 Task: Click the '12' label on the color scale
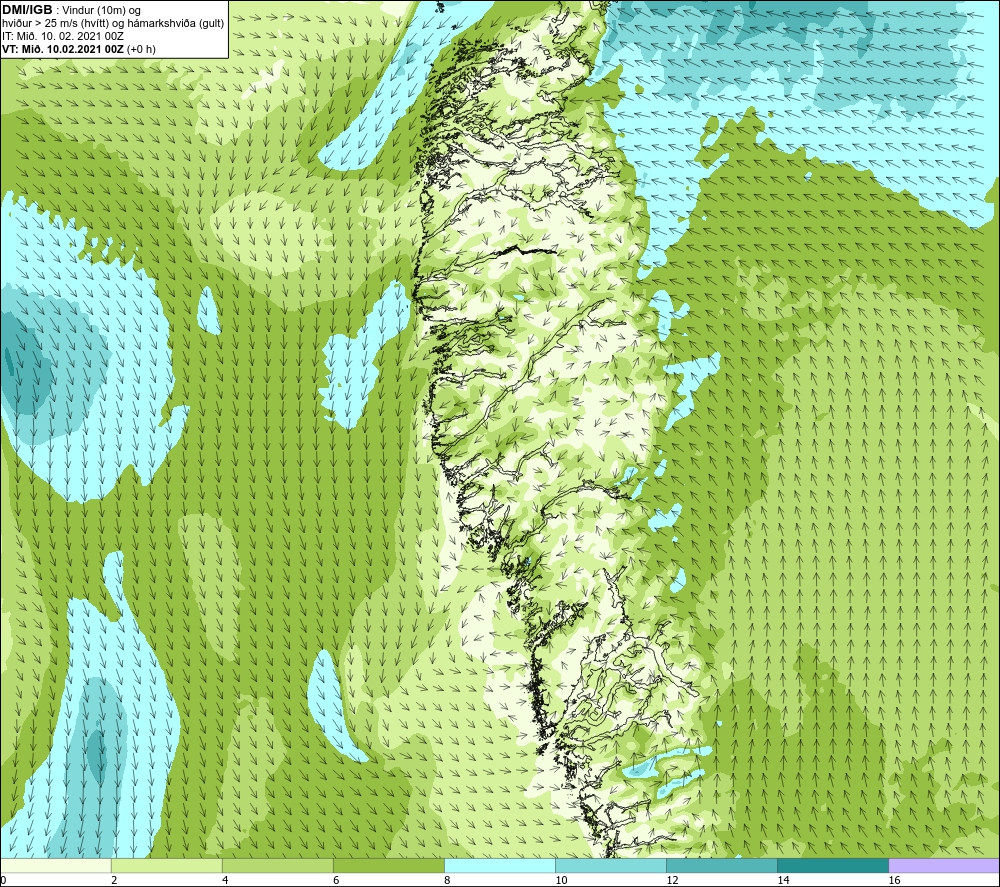pos(673,880)
